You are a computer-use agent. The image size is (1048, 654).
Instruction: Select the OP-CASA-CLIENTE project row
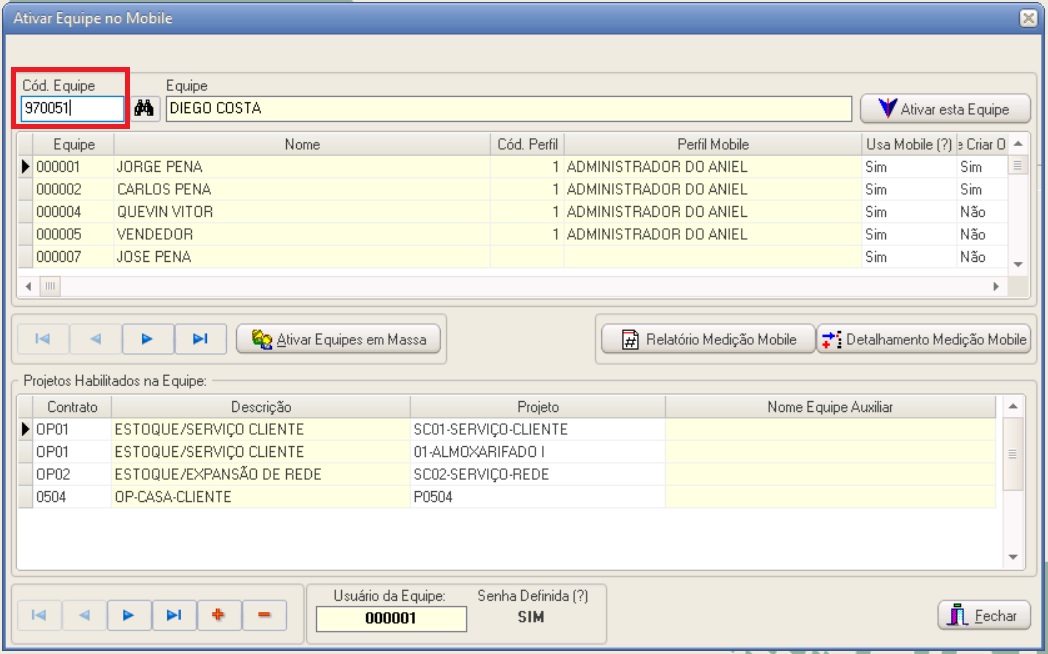coord(260,497)
